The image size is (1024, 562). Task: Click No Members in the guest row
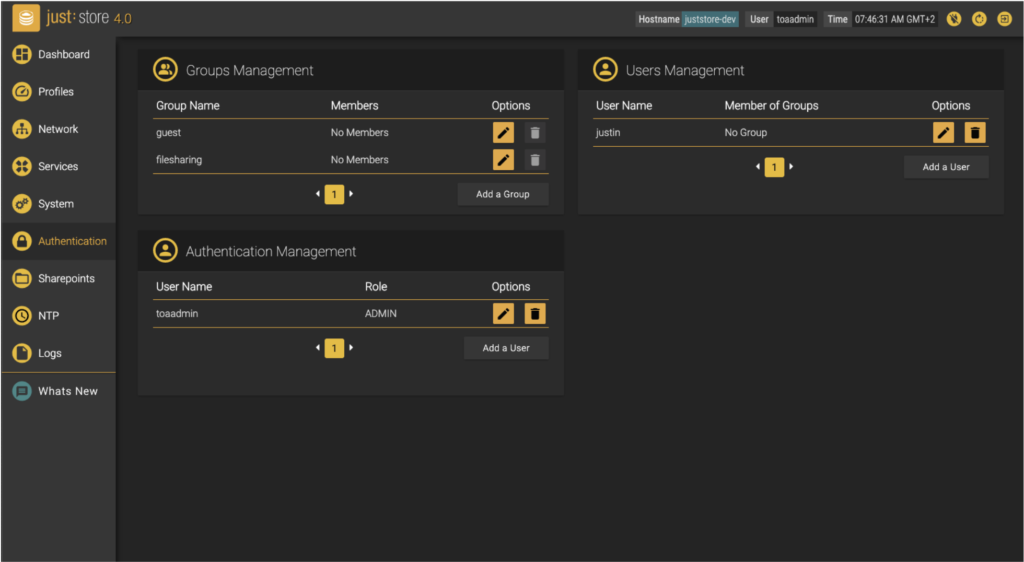359,133
